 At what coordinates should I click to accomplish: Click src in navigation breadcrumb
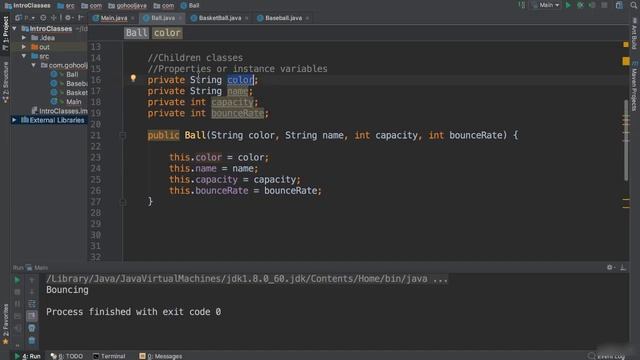click(x=66, y=5)
